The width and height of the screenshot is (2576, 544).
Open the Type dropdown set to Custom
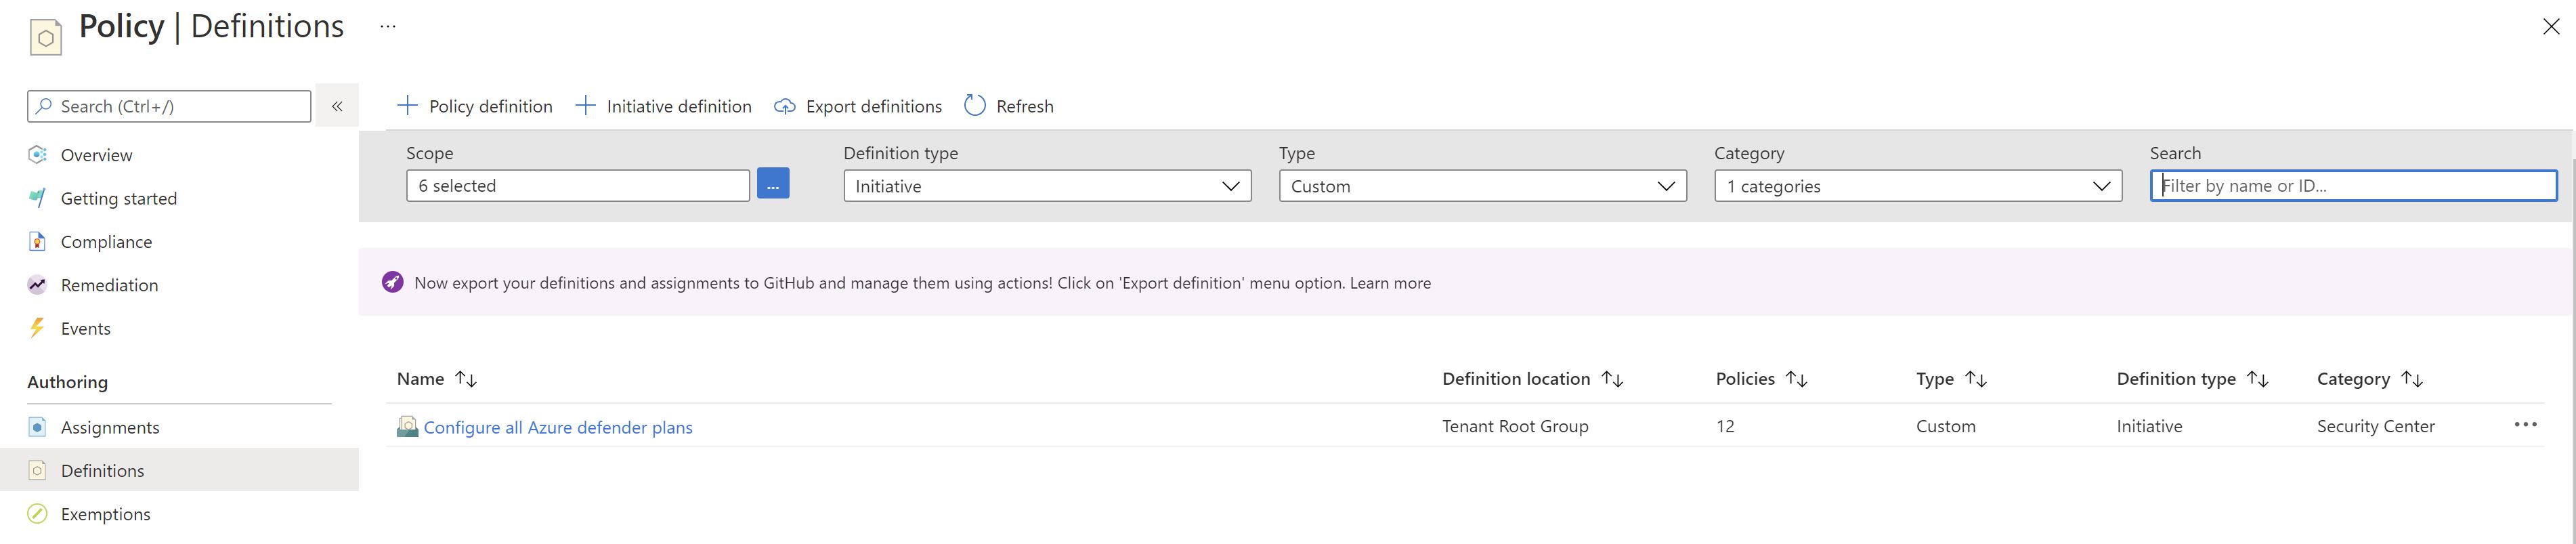coord(1482,186)
